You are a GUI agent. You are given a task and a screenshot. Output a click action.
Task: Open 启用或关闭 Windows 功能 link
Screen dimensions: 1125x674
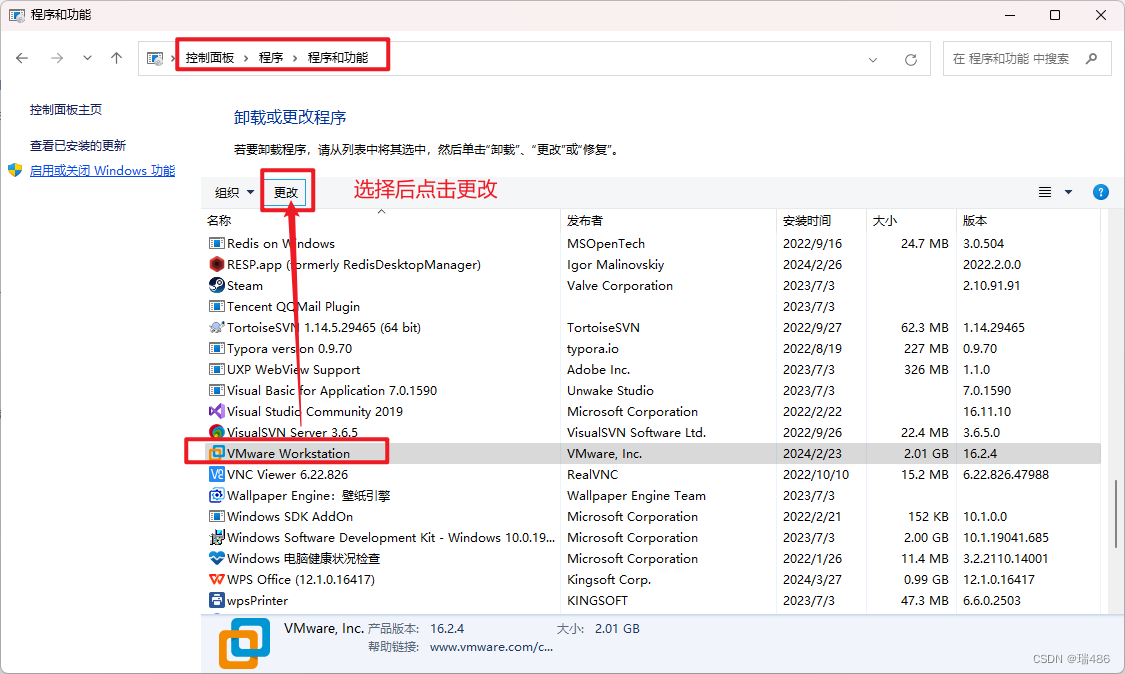tap(102, 170)
